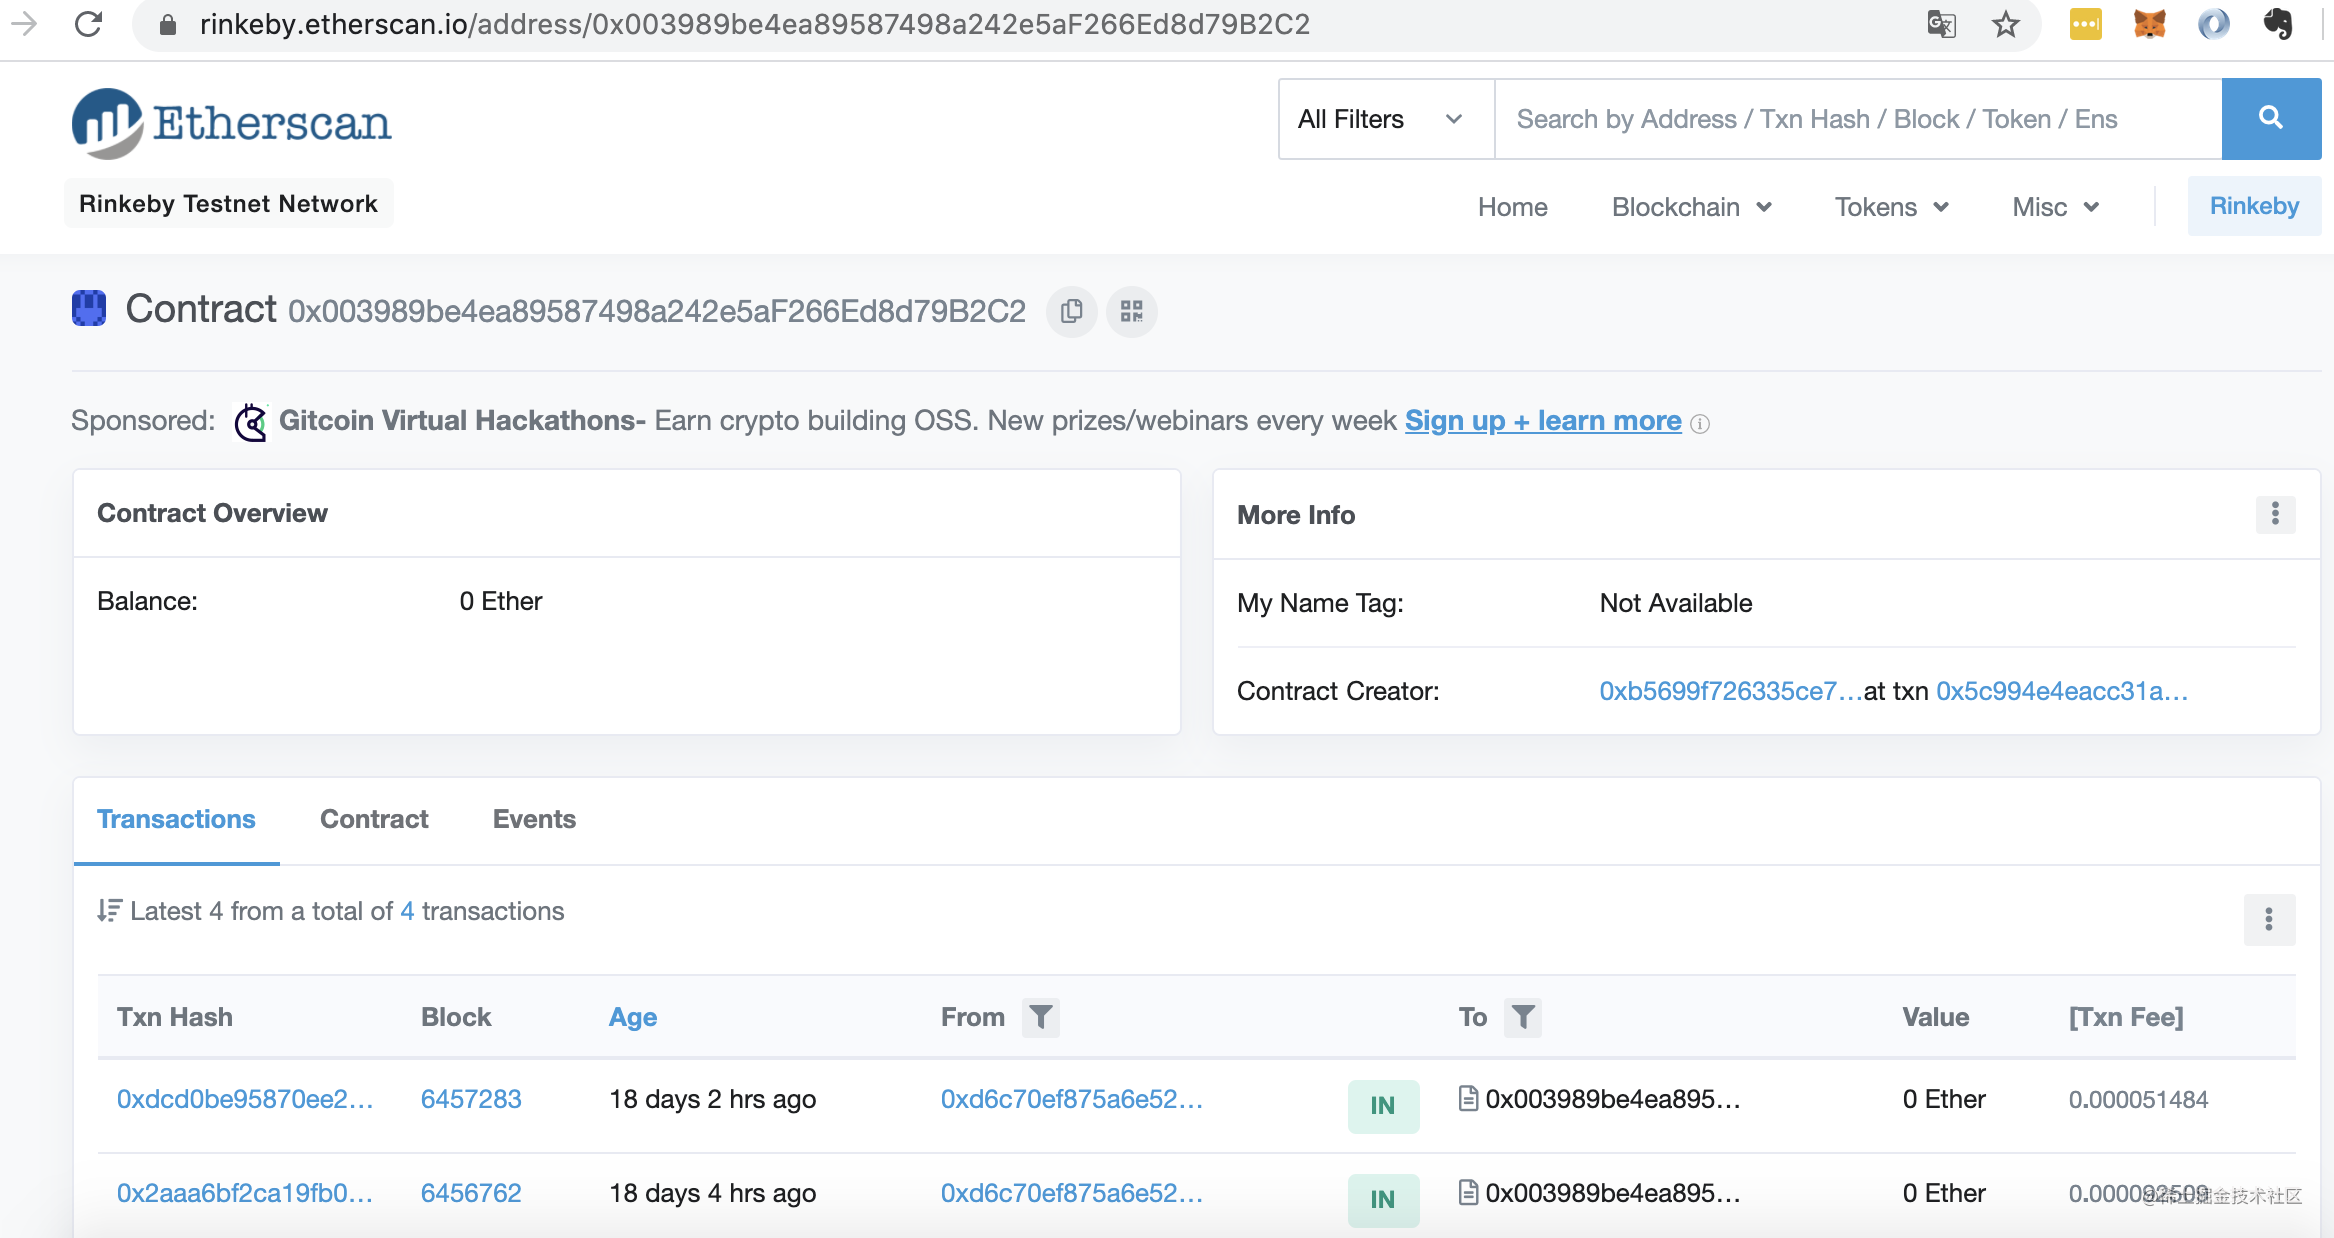2334x1238 pixels.
Task: Click contract file icon in row 6456762
Action: tap(1468, 1192)
